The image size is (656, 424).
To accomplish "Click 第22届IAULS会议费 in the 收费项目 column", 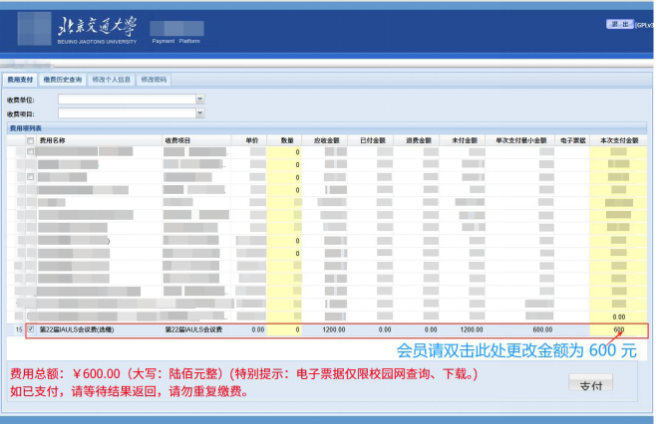I will (193, 330).
